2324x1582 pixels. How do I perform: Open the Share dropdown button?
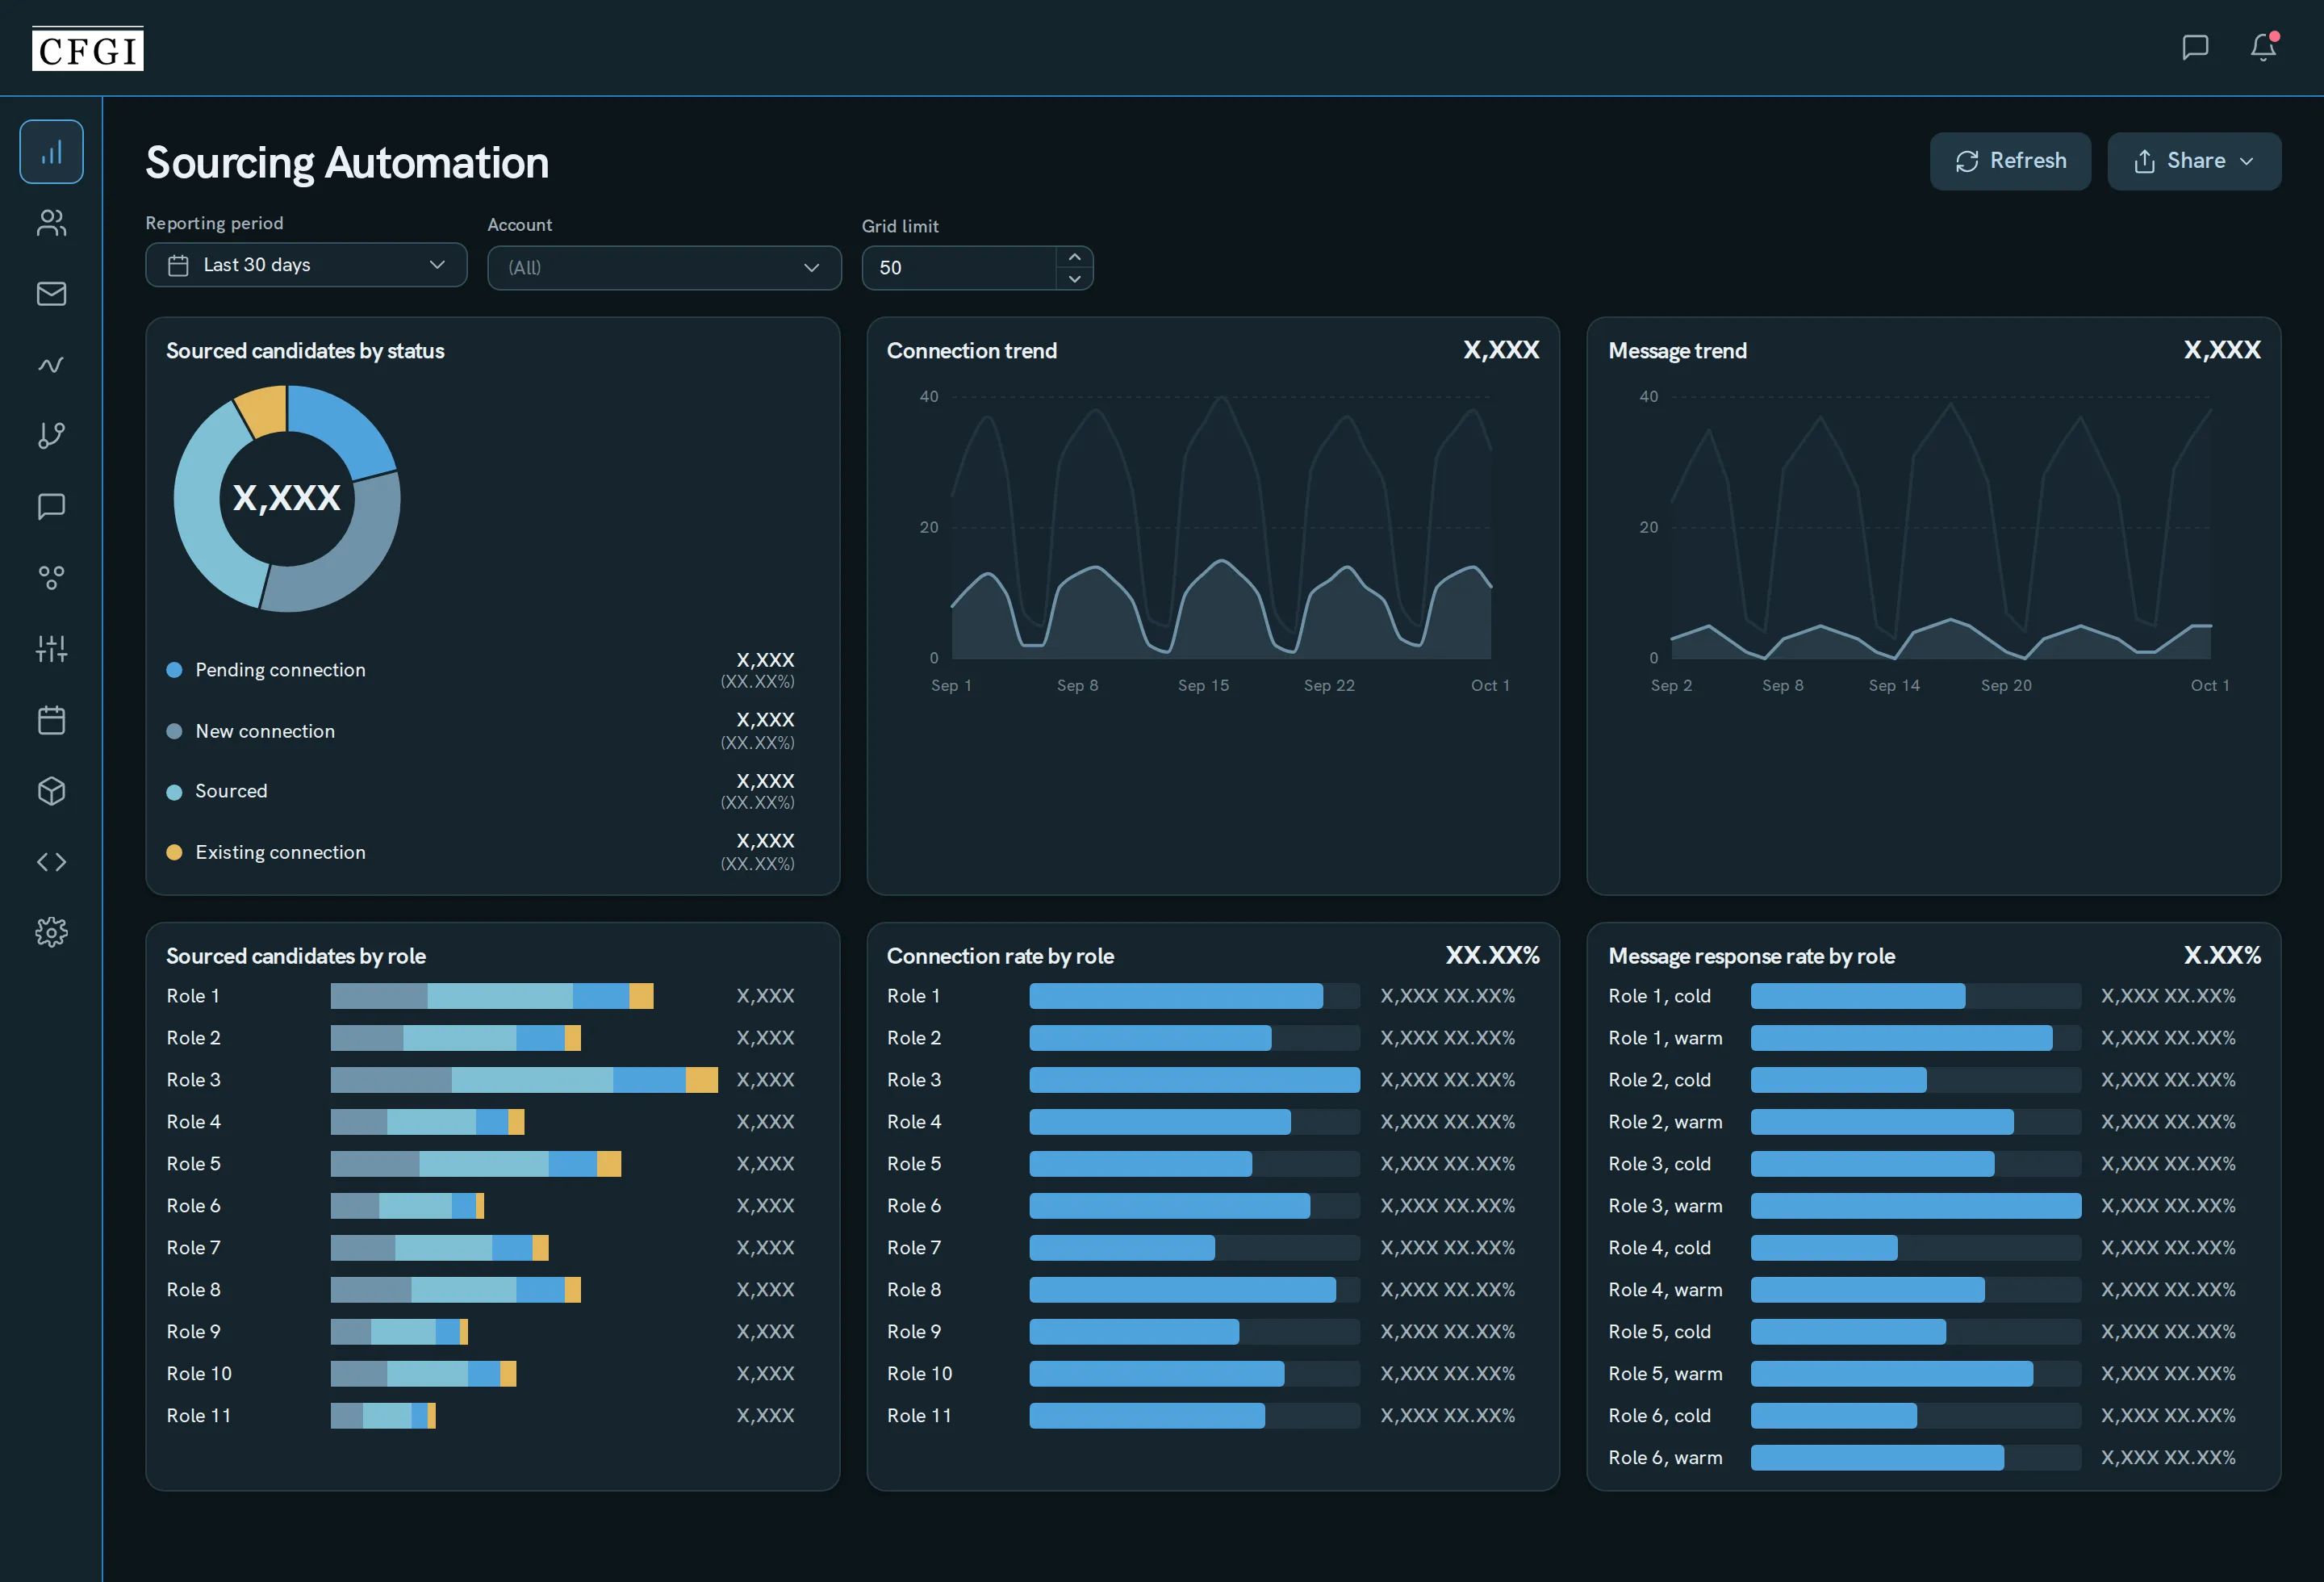(x=2194, y=161)
